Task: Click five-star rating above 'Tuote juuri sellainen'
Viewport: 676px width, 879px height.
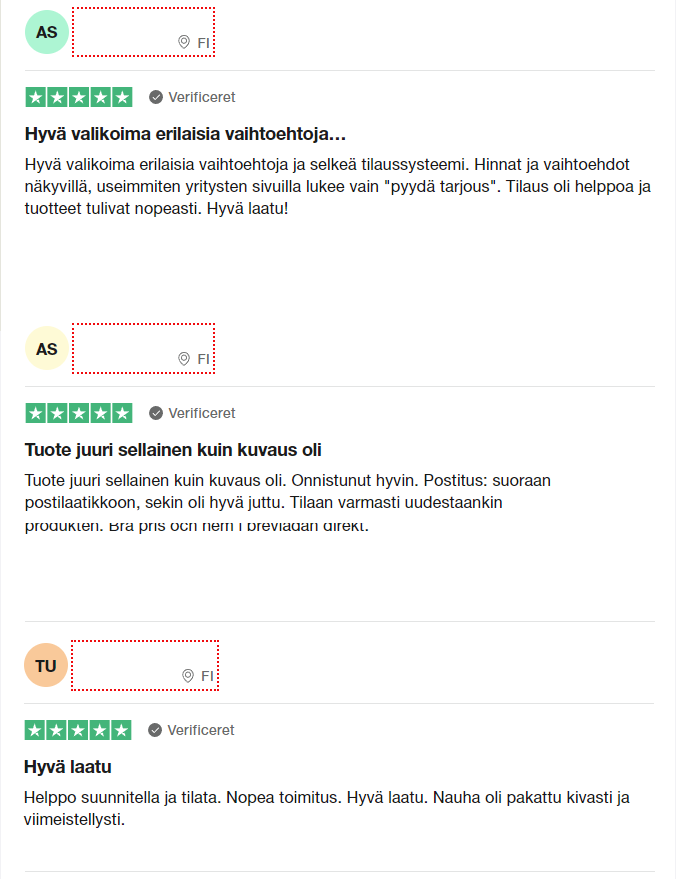Action: pyautogui.click(x=79, y=413)
